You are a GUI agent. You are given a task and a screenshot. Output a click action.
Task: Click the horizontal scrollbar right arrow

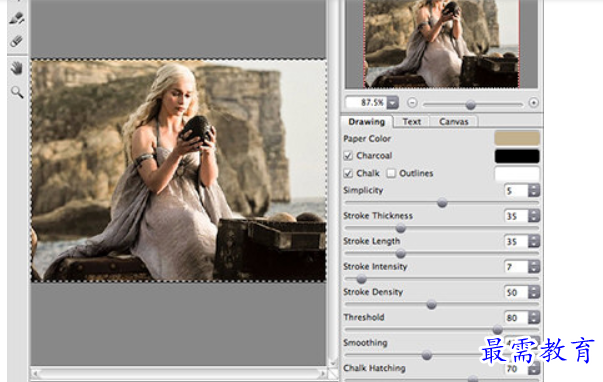click(x=323, y=373)
